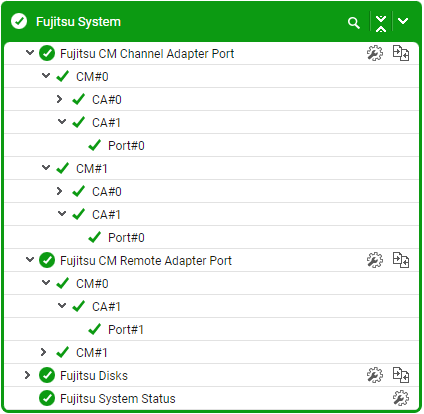Viewport: 424px width, 414px height.
Task: Click the copy icon for Fujitsu Disks
Action: [401, 375]
